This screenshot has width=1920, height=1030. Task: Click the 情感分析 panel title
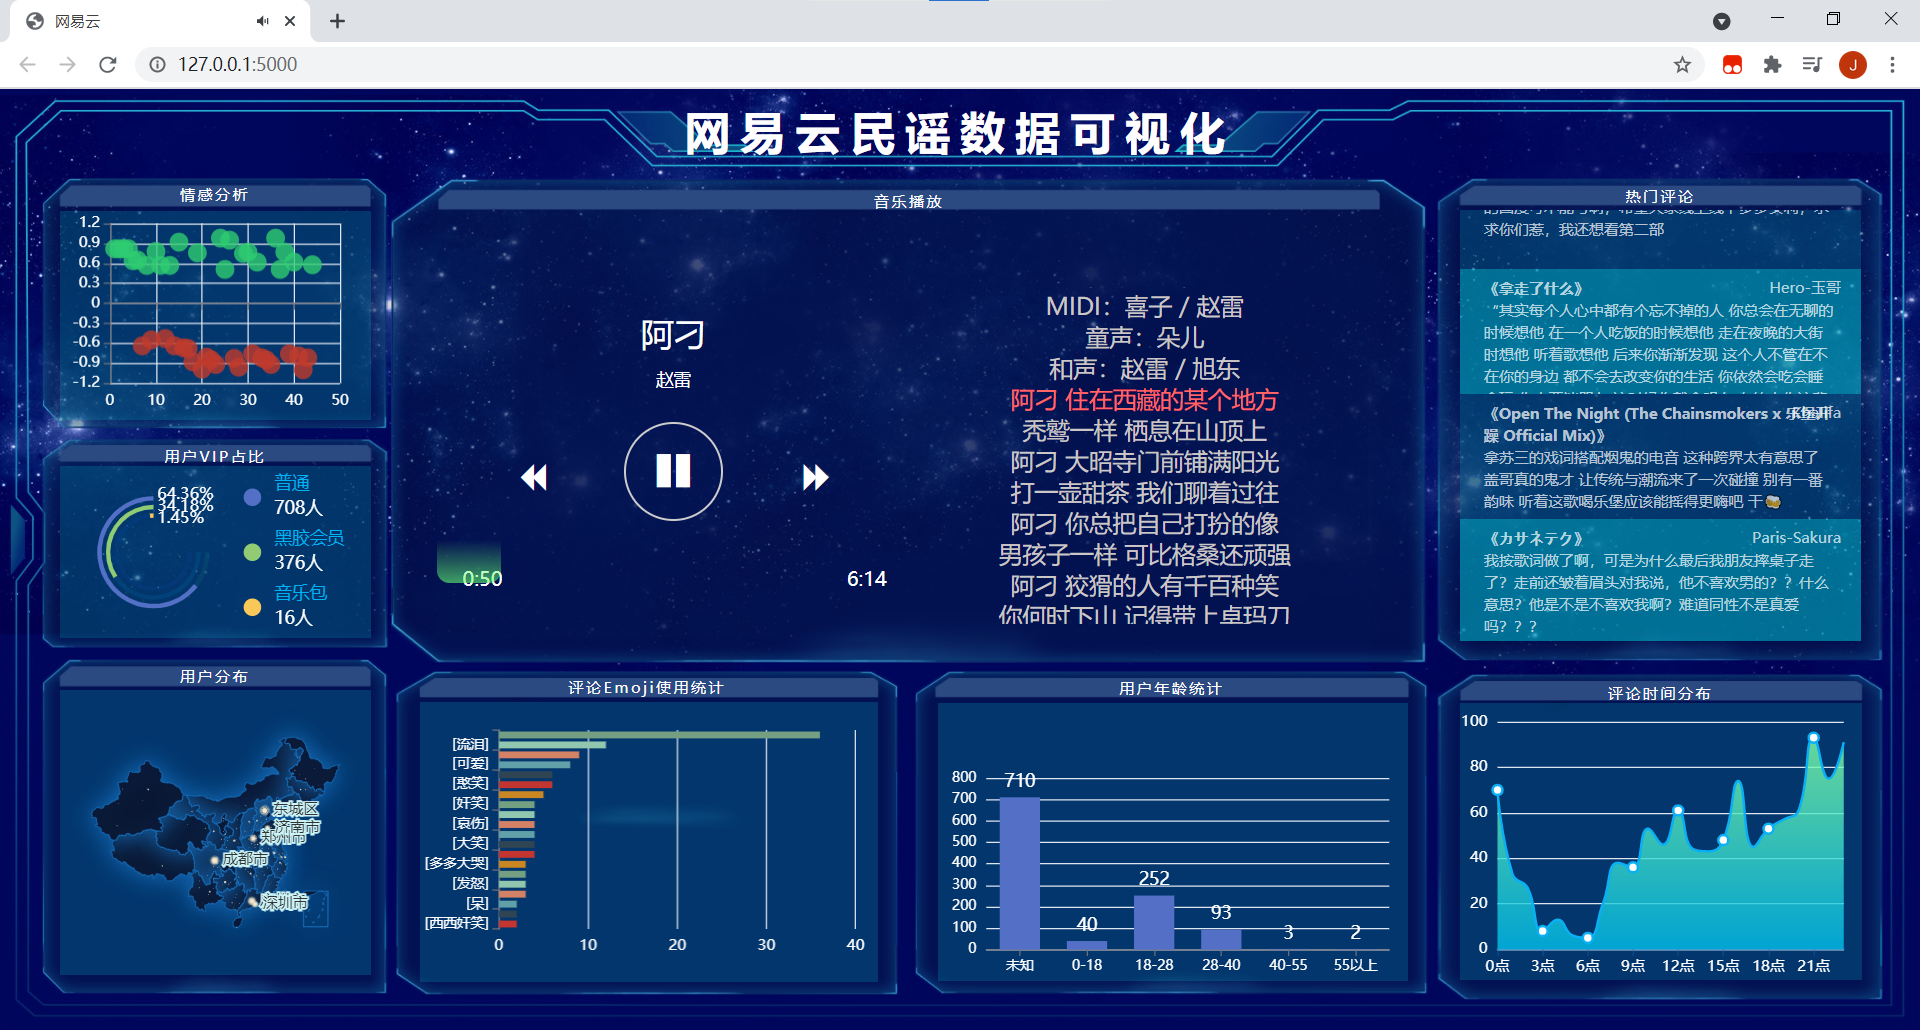(214, 195)
